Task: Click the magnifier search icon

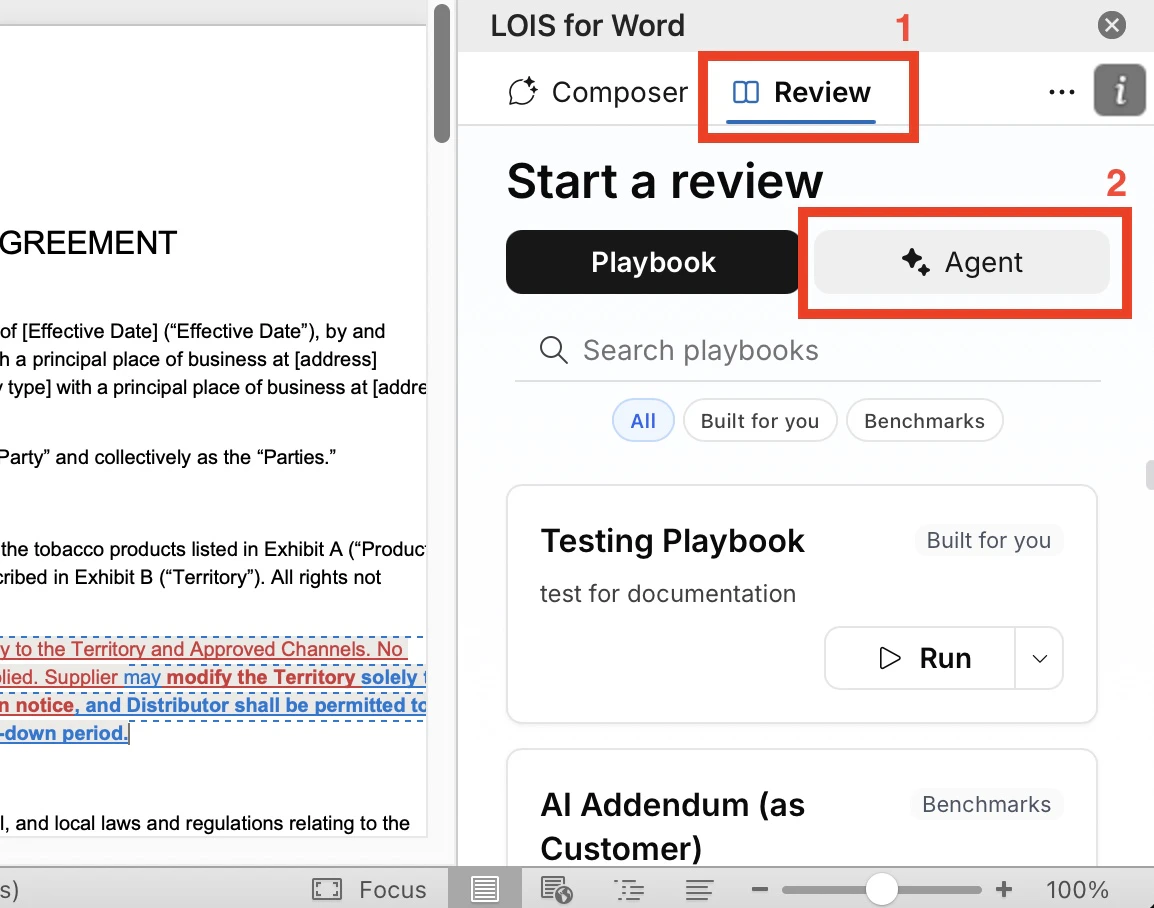Action: [x=553, y=350]
